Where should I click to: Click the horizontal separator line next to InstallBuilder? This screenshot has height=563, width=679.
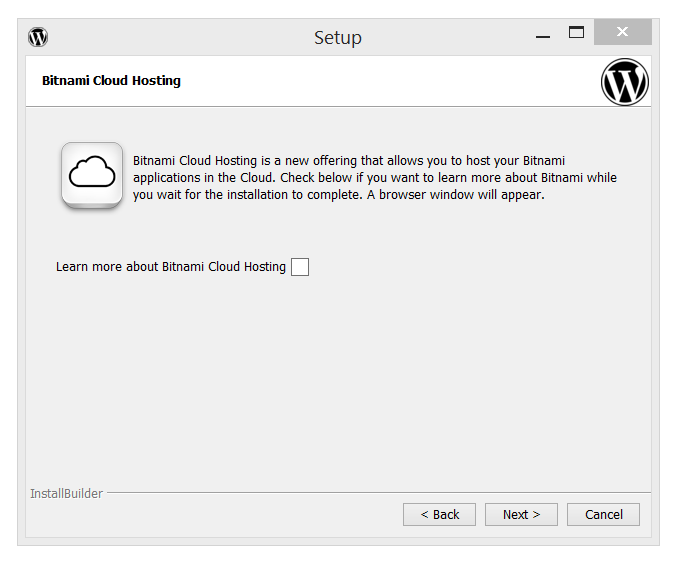click(x=378, y=492)
